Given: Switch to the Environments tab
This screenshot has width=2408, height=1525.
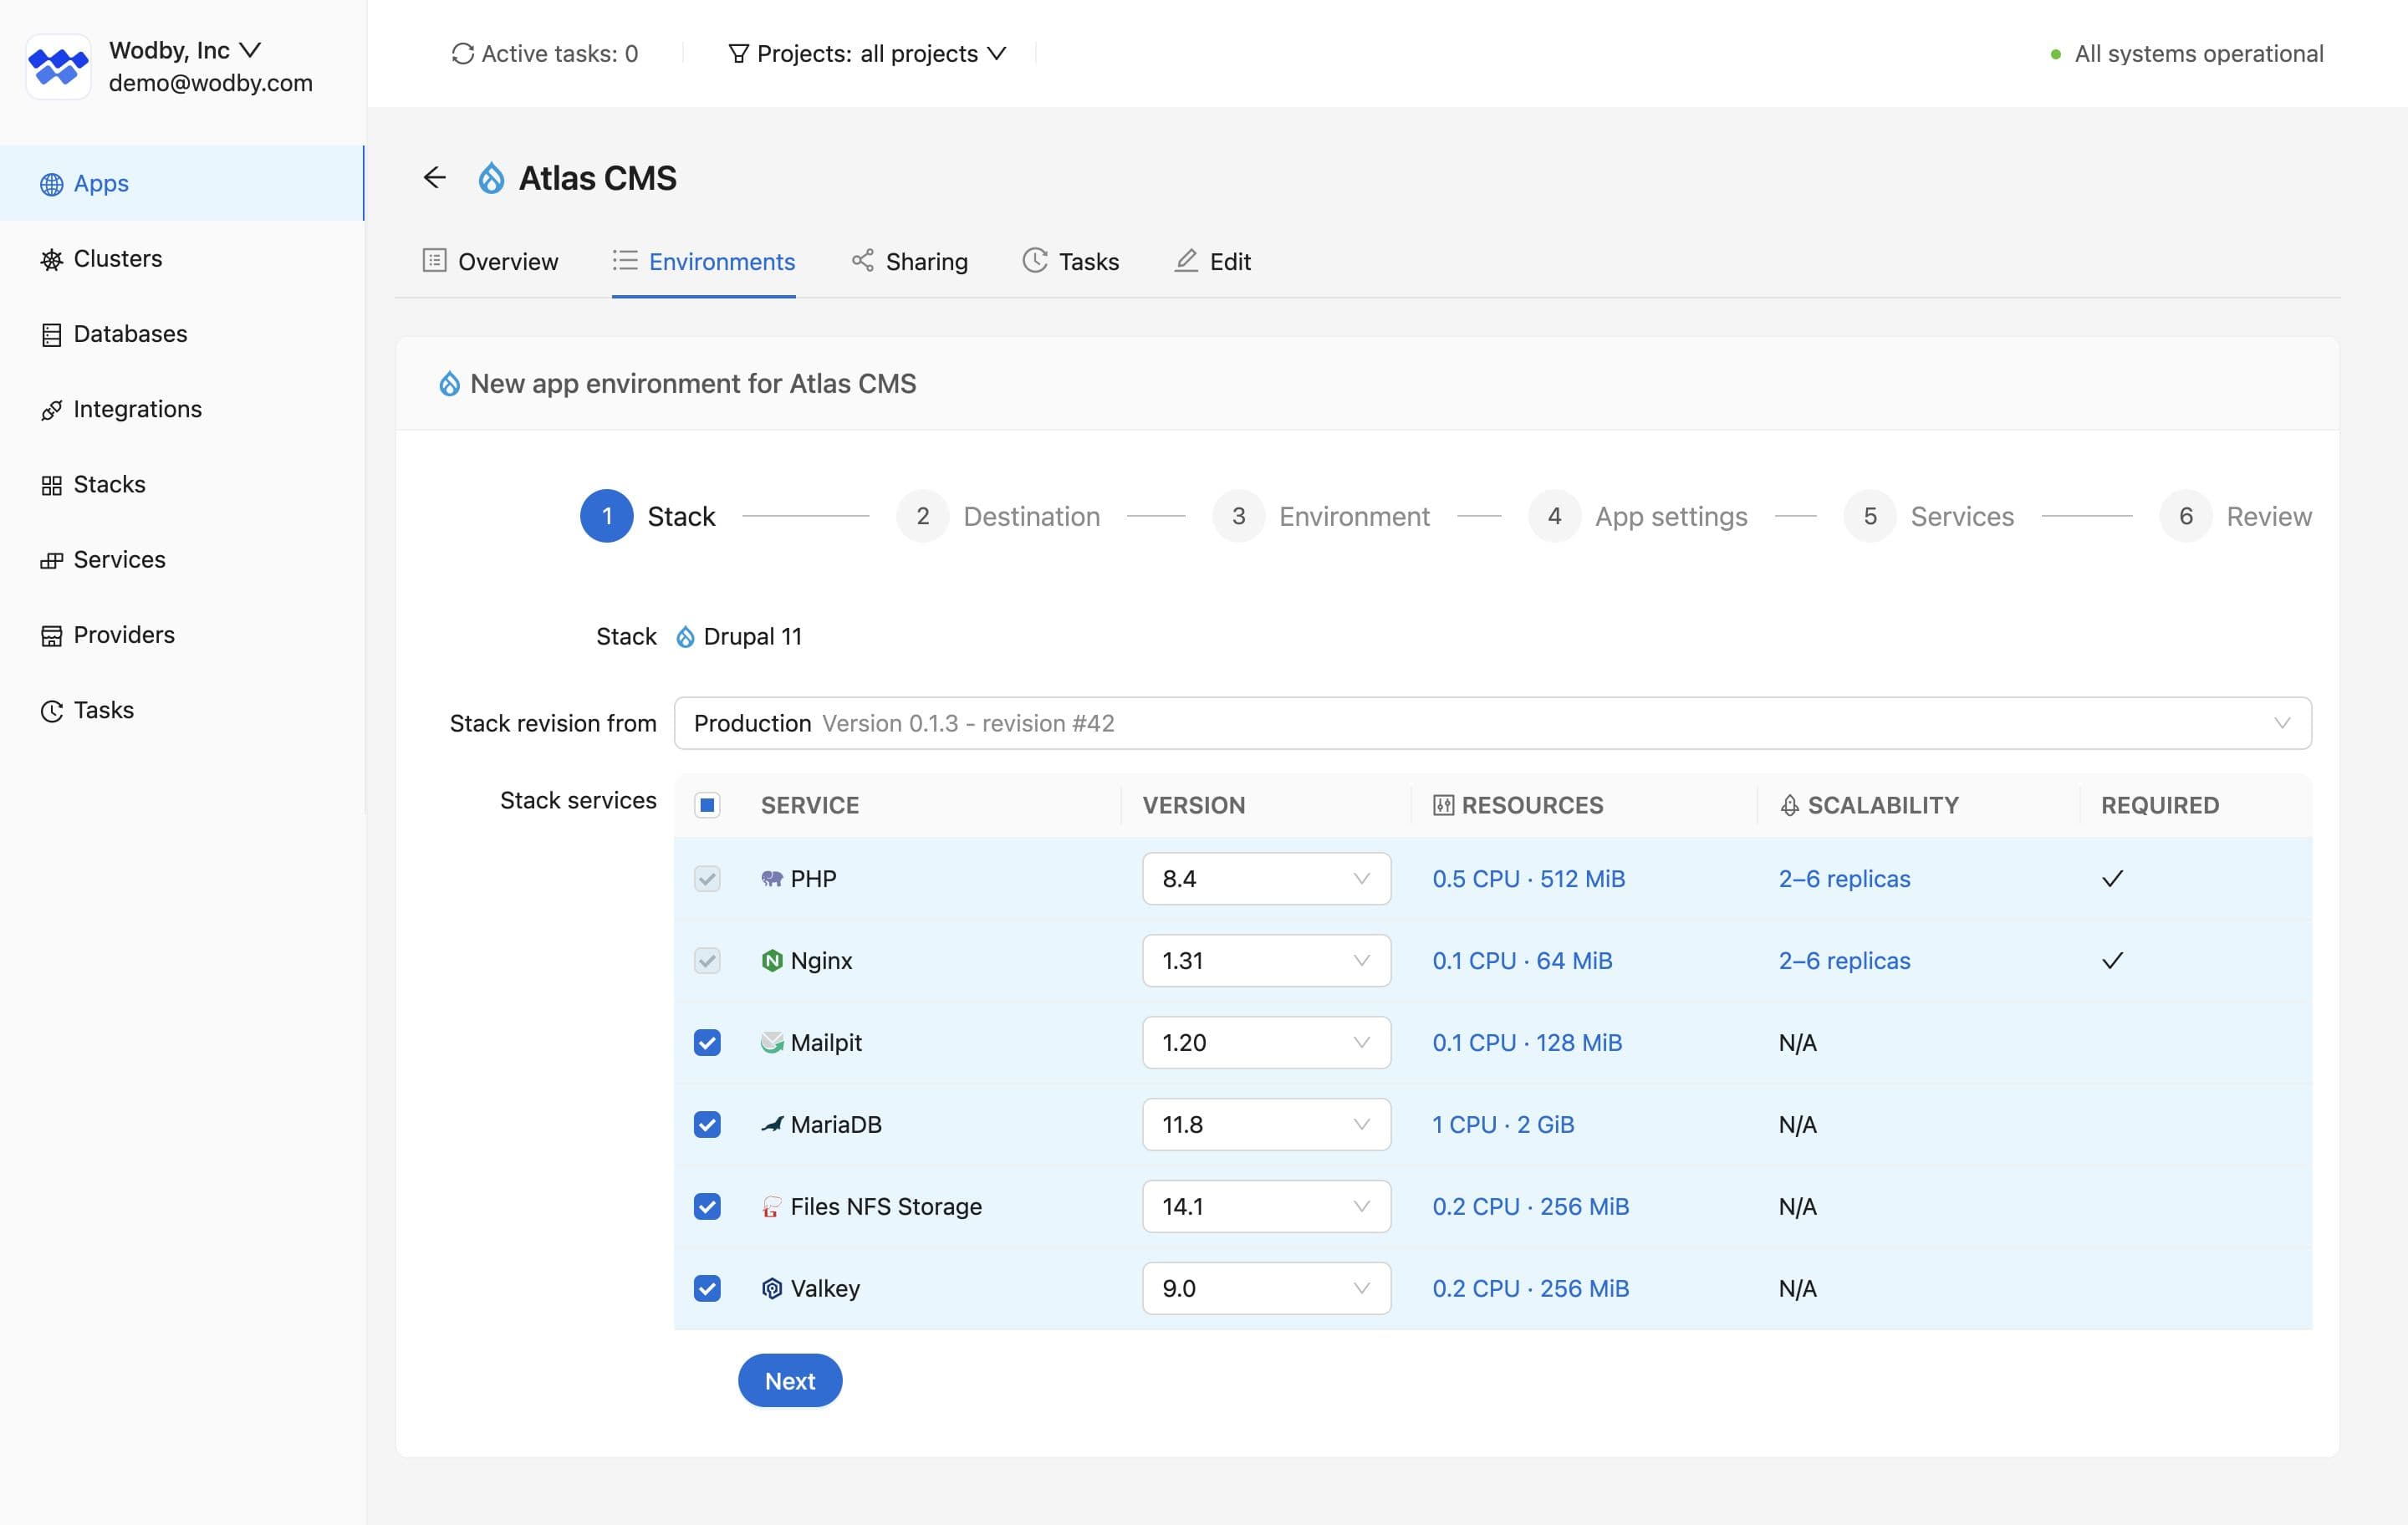Looking at the screenshot, I should tap(704, 261).
